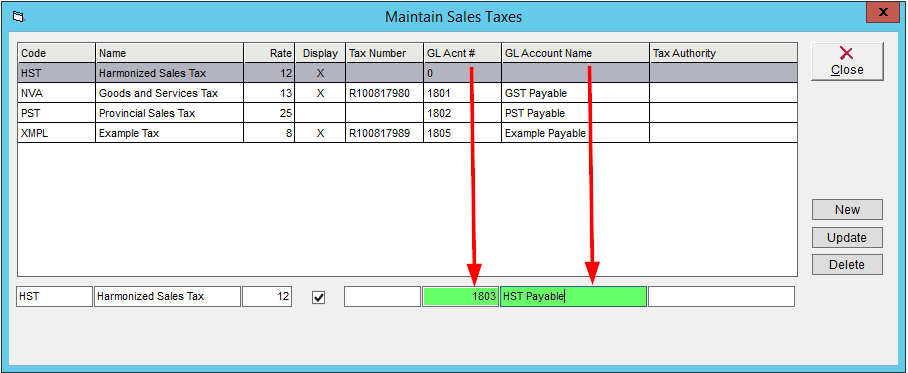Screen dimensions: 908x373
Task: Click the Tax Authority column header
Action: (723, 53)
